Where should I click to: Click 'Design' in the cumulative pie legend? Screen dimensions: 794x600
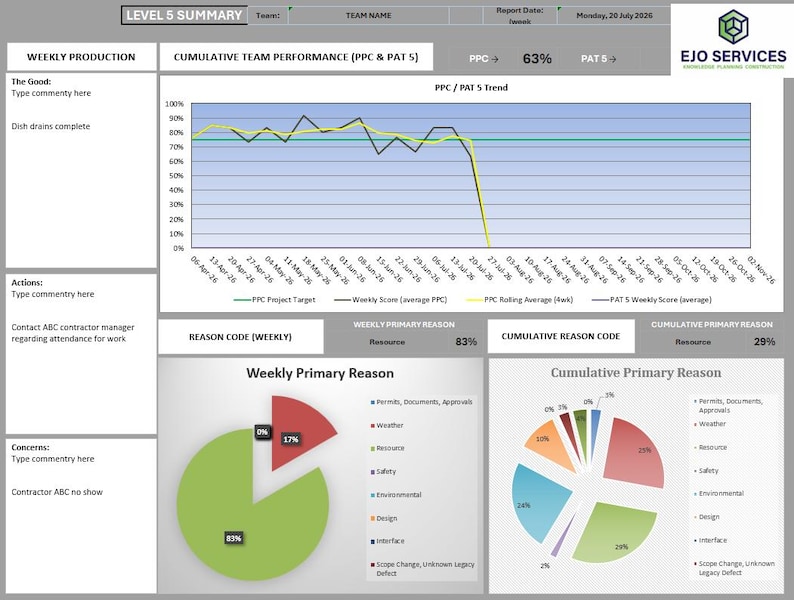click(706, 517)
